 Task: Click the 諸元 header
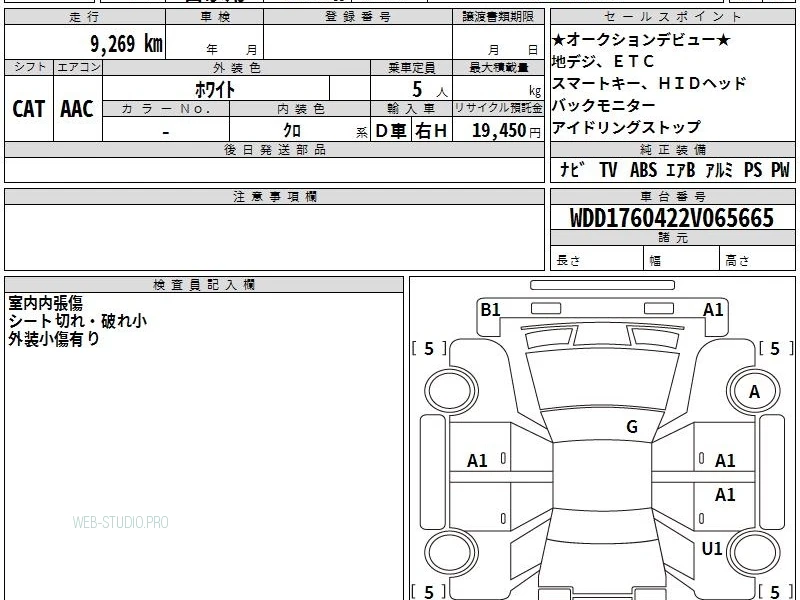(672, 238)
